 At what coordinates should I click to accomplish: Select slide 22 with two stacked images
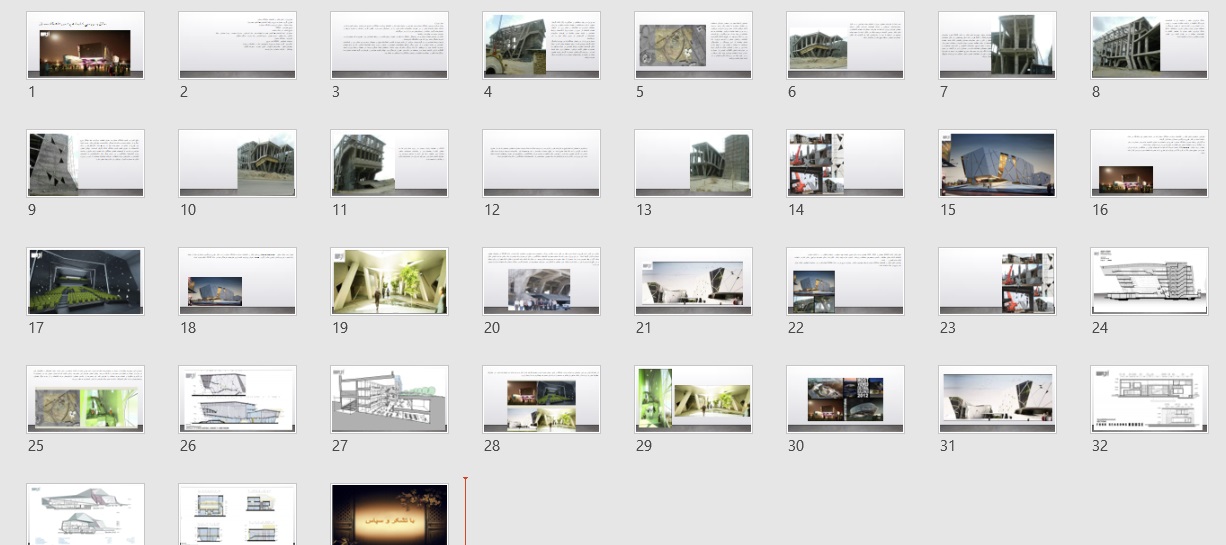(x=845, y=281)
